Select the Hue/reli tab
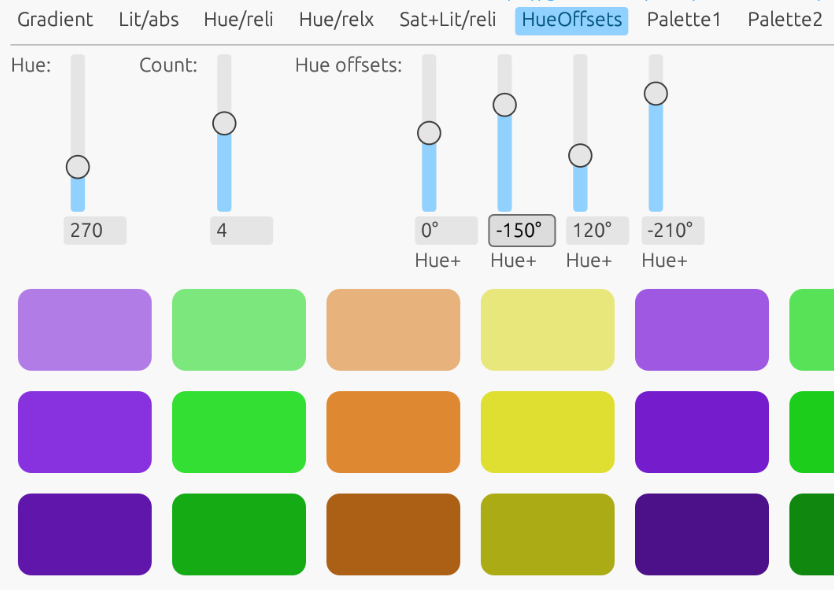The image size is (834, 590). [238, 20]
